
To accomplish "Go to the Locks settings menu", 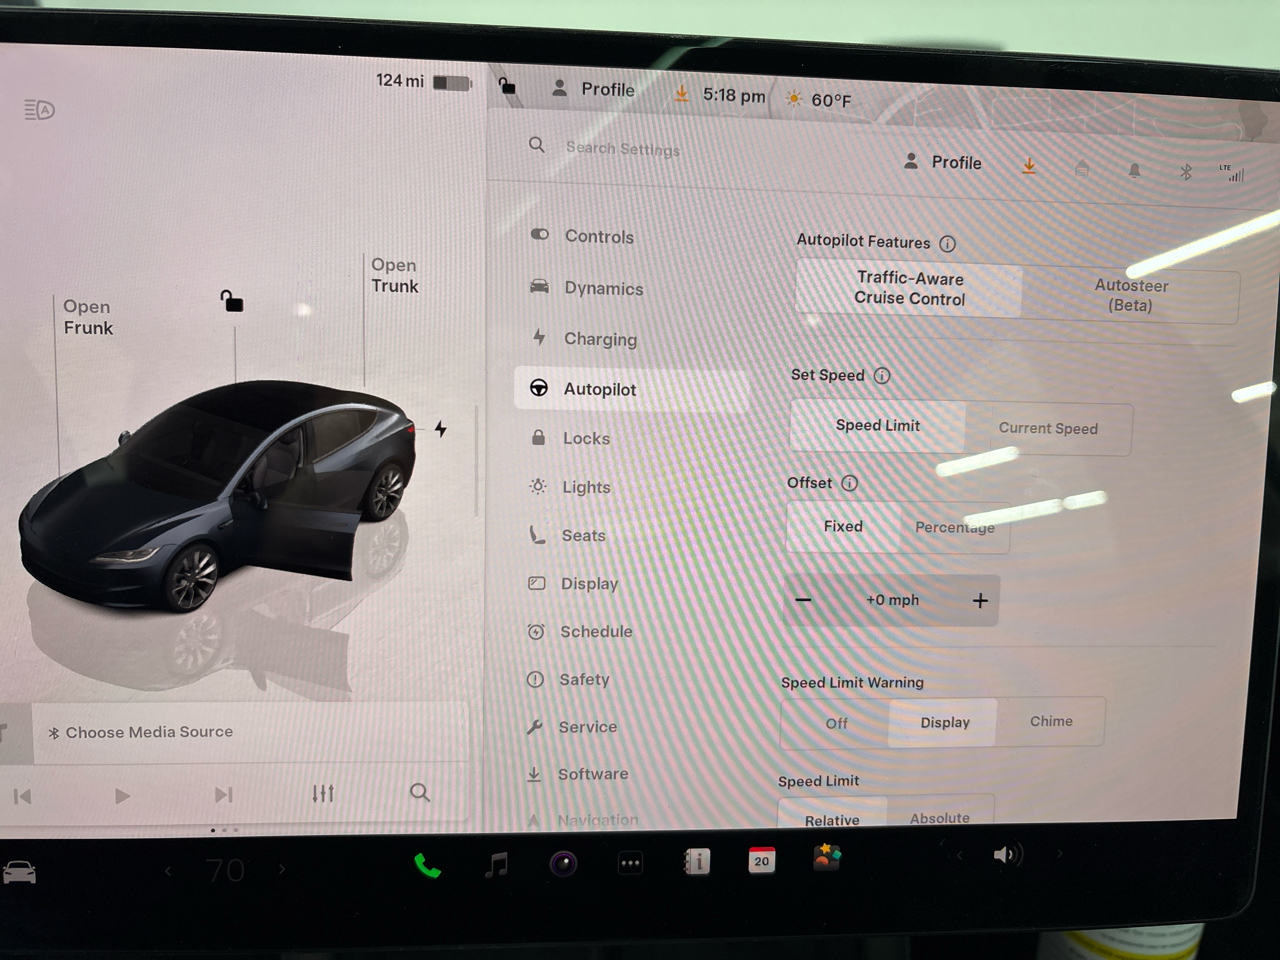I will [x=586, y=438].
